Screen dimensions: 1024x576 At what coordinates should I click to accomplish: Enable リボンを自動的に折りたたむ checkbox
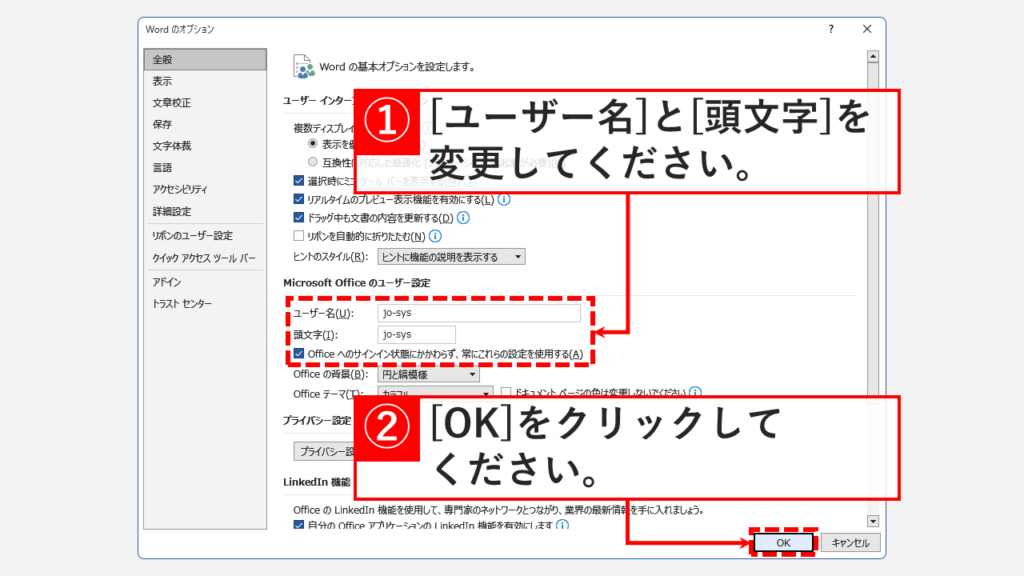coord(299,236)
